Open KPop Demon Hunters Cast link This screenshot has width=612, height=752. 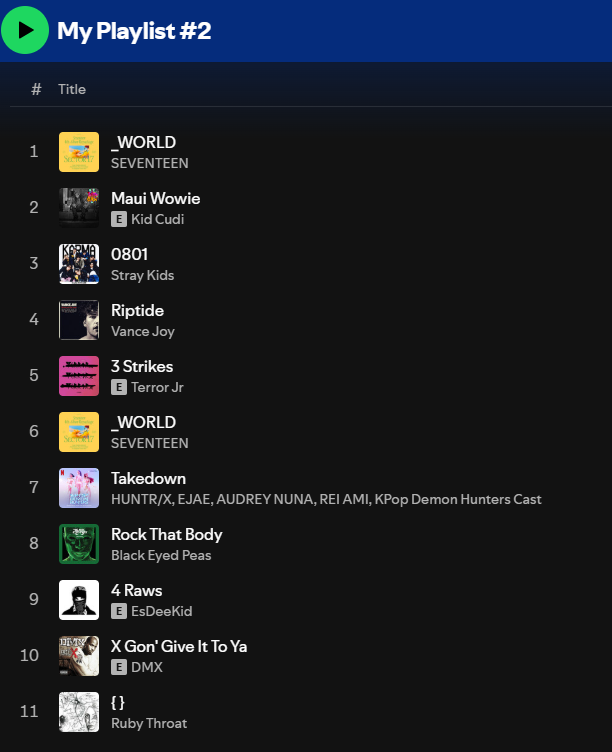click(458, 500)
